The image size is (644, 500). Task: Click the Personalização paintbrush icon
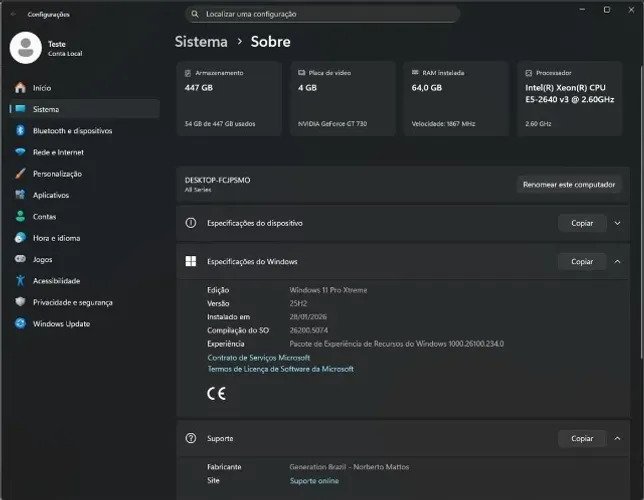[20, 174]
